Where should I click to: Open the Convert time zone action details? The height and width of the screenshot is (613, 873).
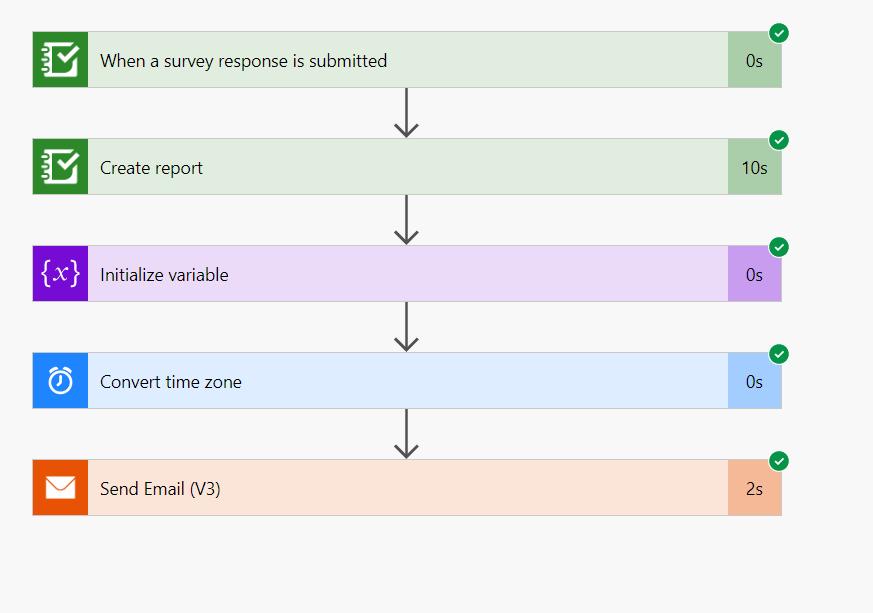(400, 381)
